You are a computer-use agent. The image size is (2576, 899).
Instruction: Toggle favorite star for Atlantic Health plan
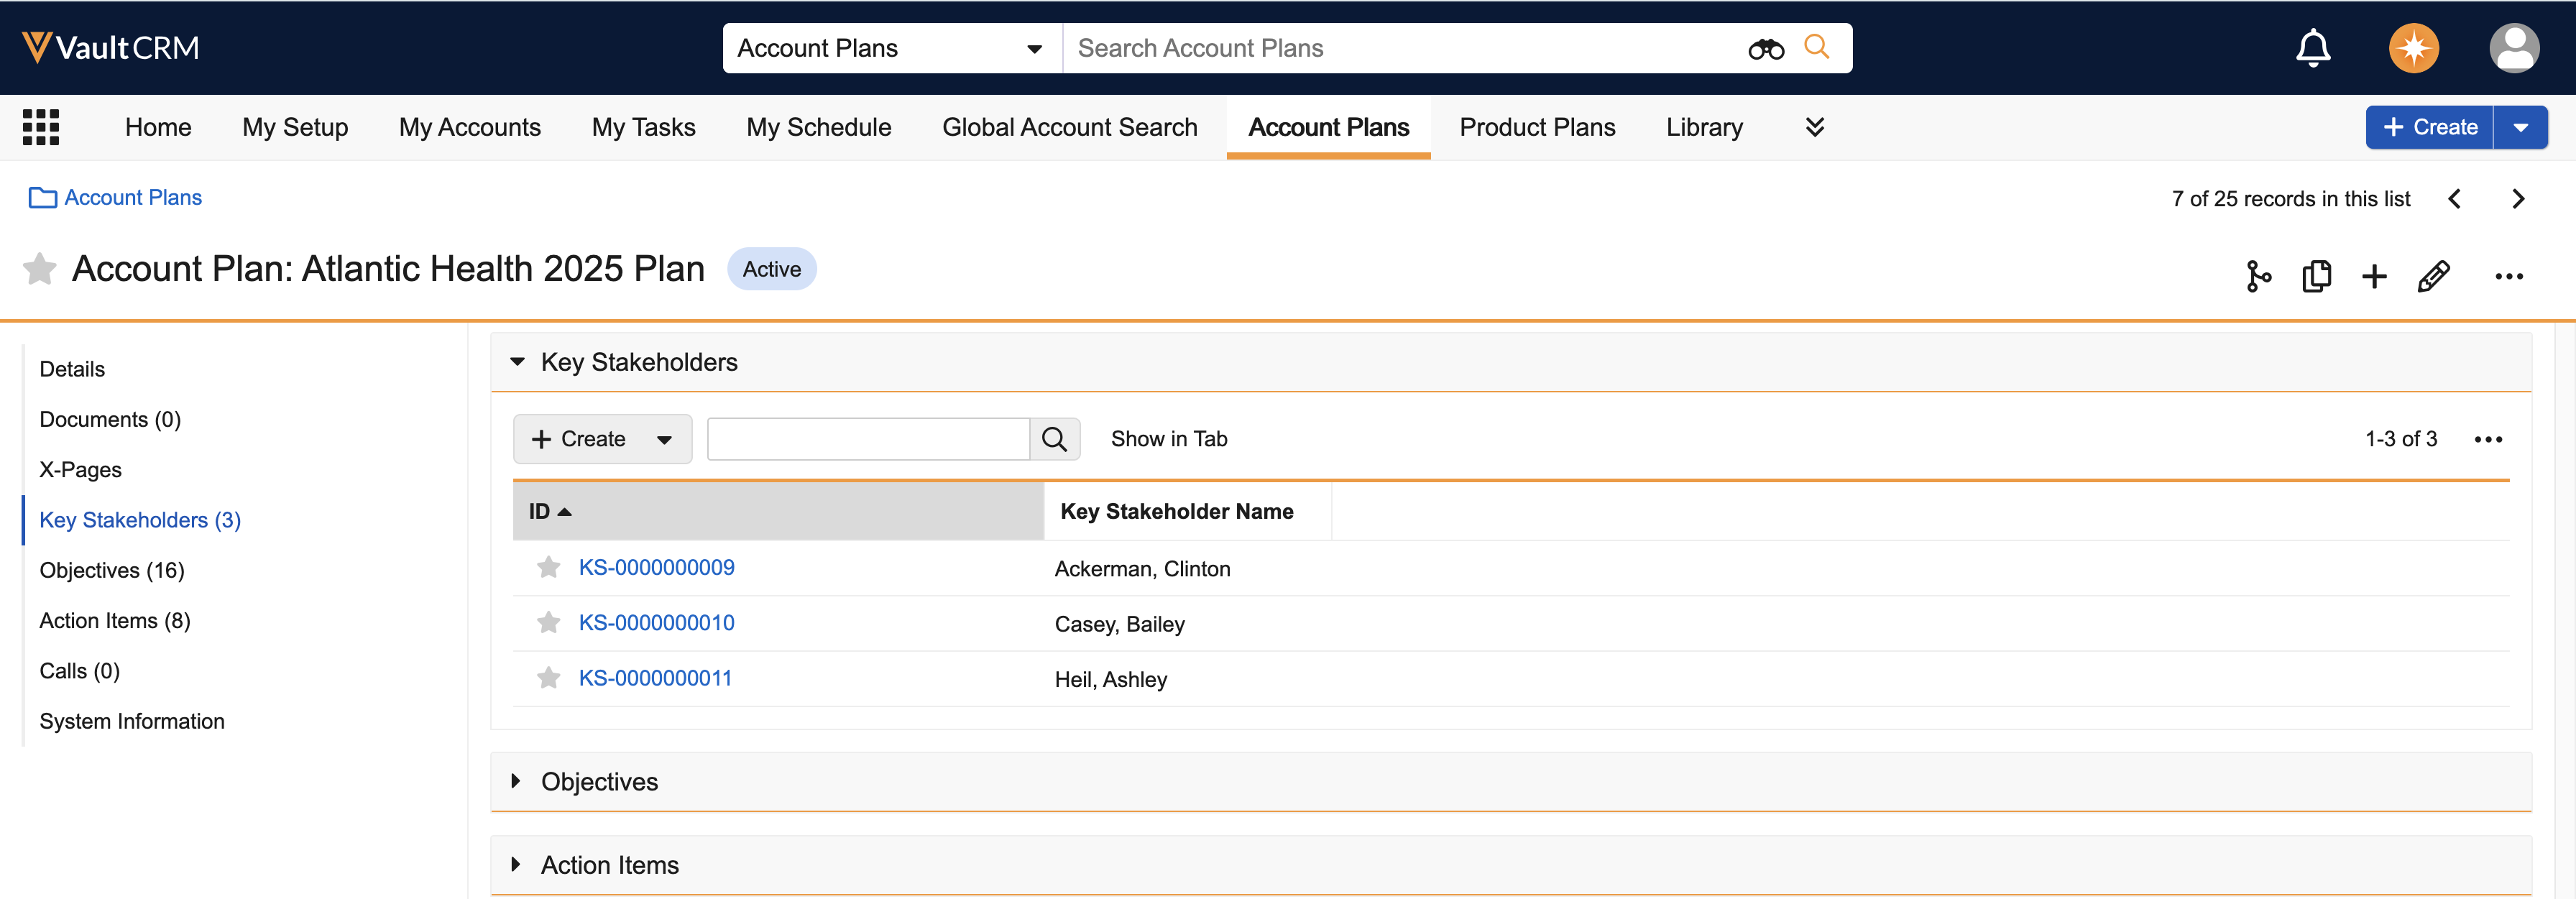click(x=39, y=269)
